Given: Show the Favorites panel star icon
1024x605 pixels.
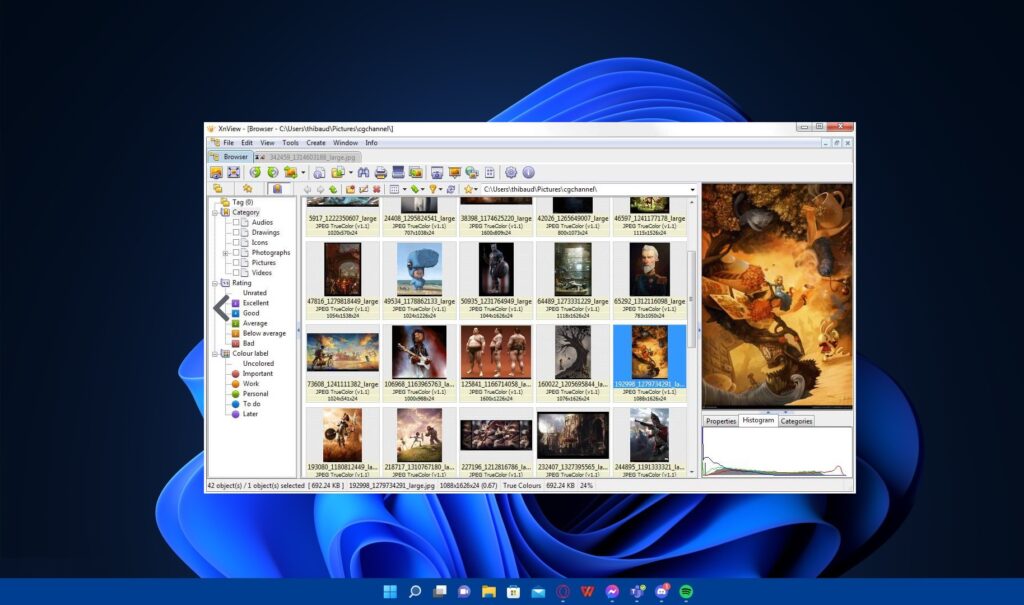Looking at the screenshot, I should 248,189.
